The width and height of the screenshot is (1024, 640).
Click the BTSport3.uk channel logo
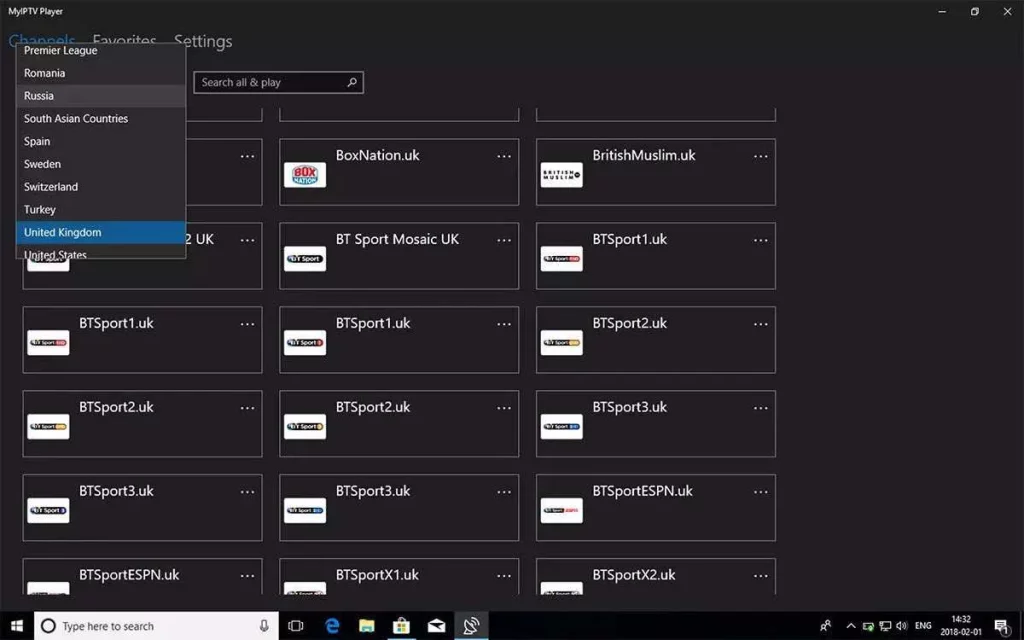click(562, 424)
